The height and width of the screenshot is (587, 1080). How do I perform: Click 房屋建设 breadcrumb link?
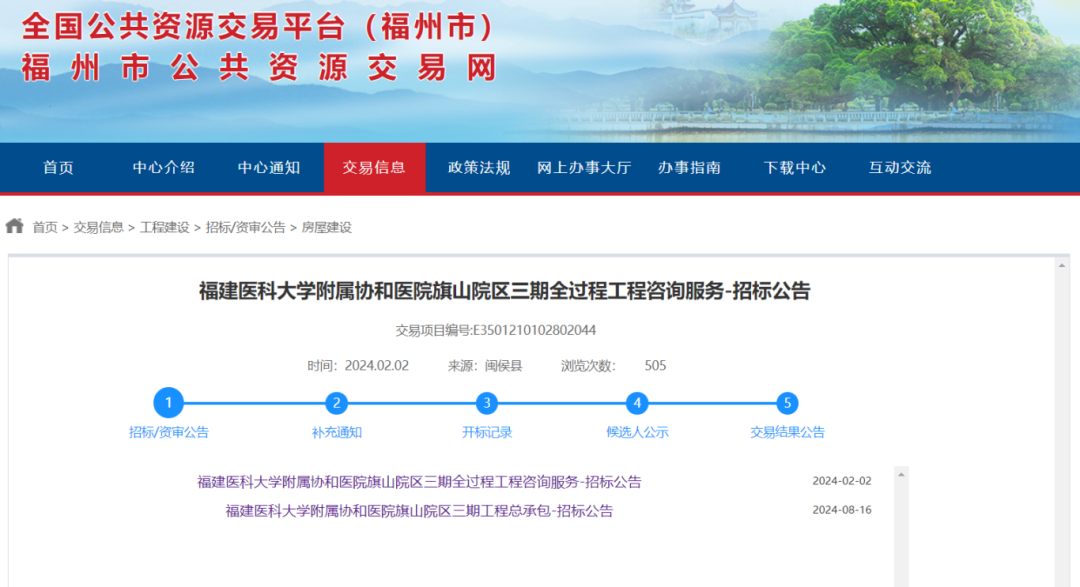326,227
